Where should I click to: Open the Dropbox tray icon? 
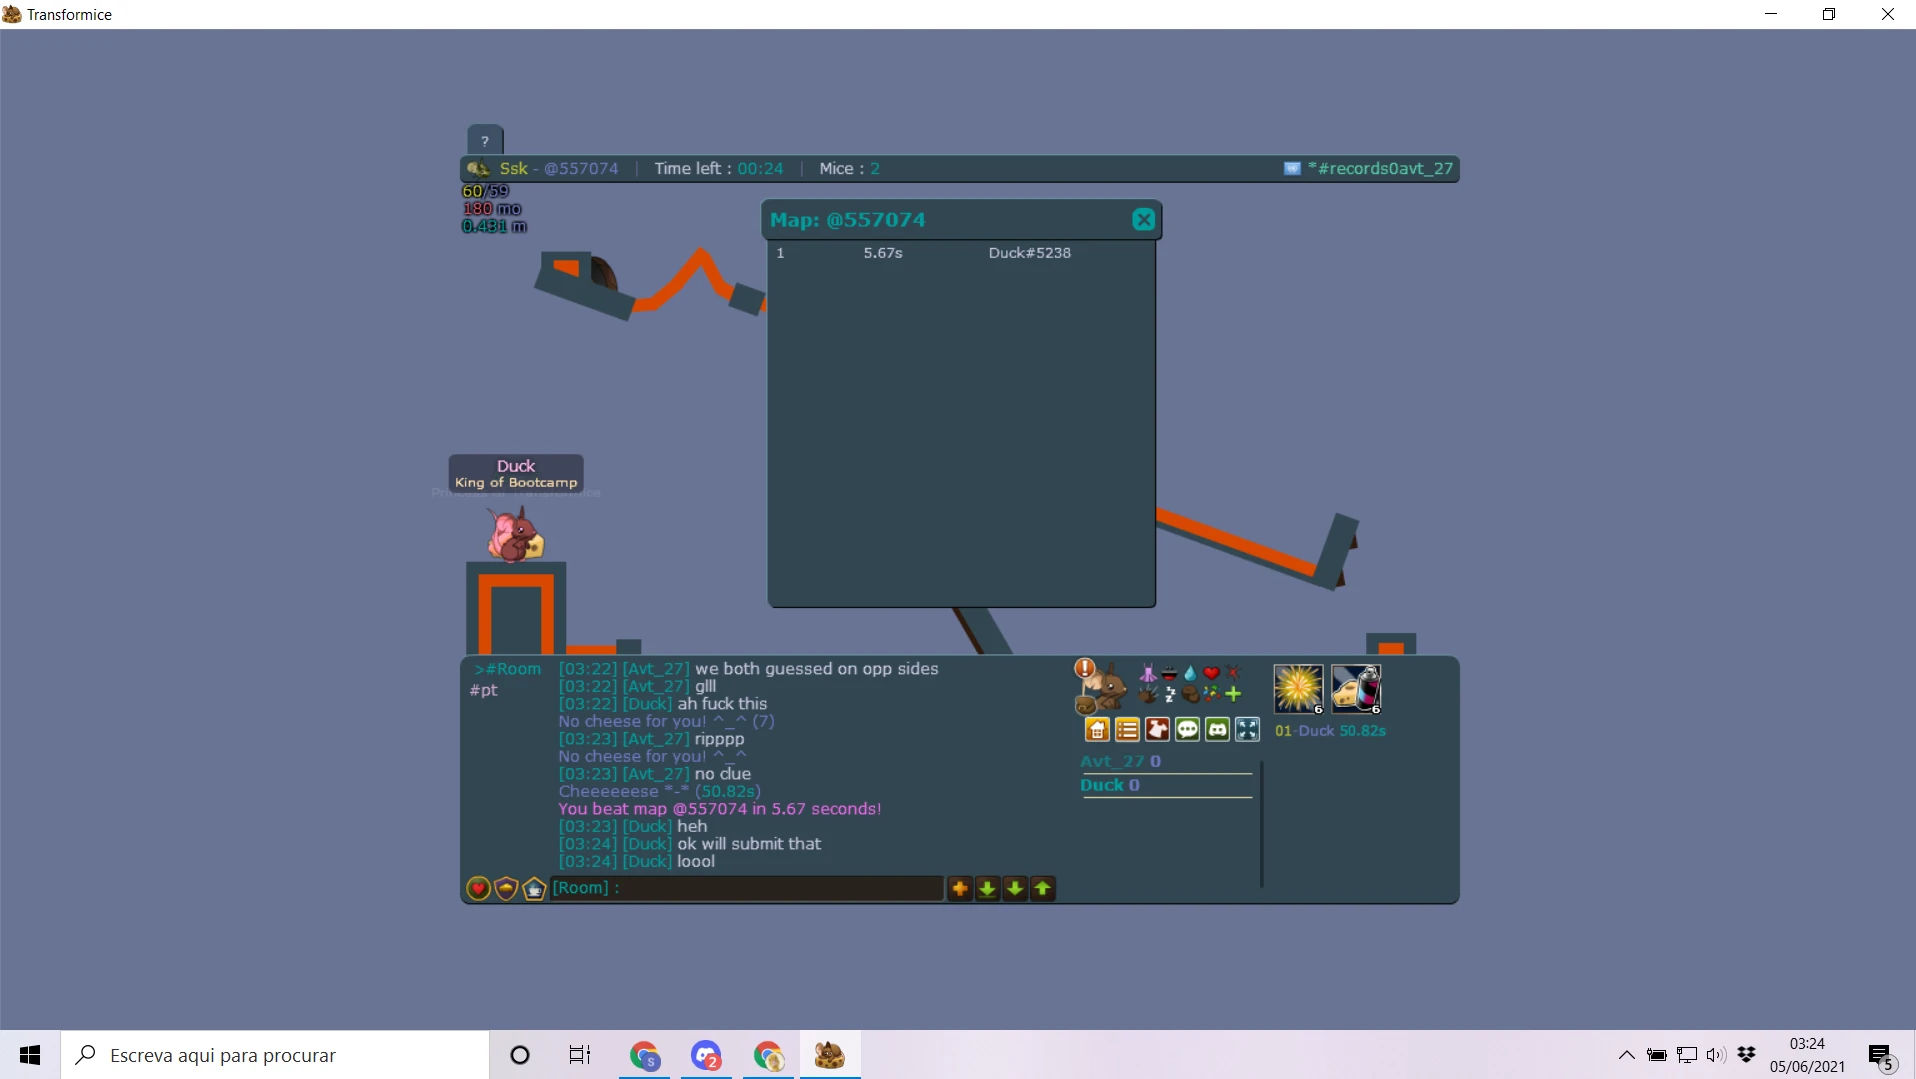pyautogui.click(x=1747, y=1055)
